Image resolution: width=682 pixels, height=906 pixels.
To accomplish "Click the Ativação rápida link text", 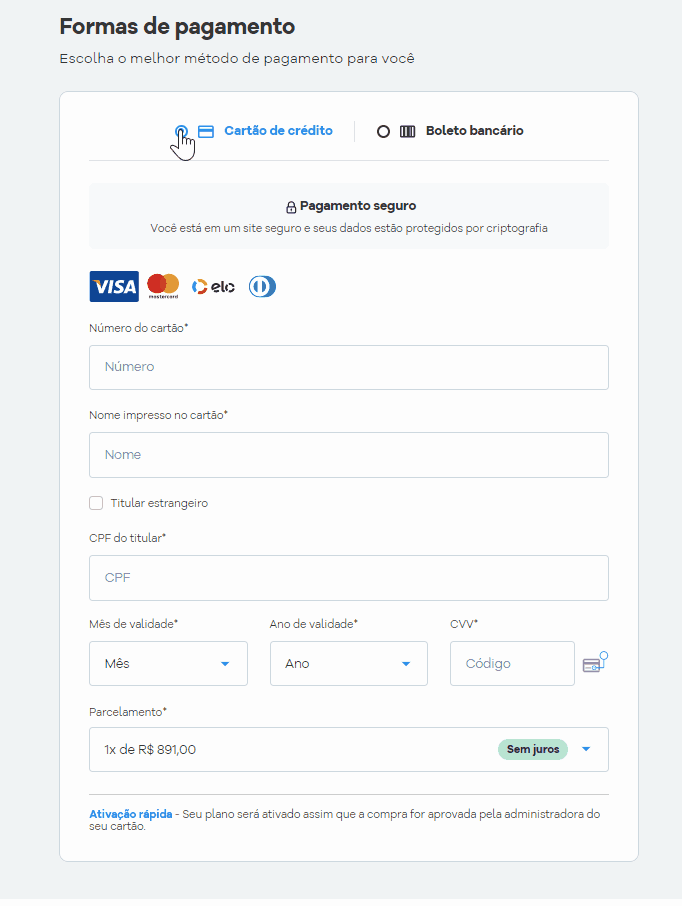I will (x=131, y=814).
